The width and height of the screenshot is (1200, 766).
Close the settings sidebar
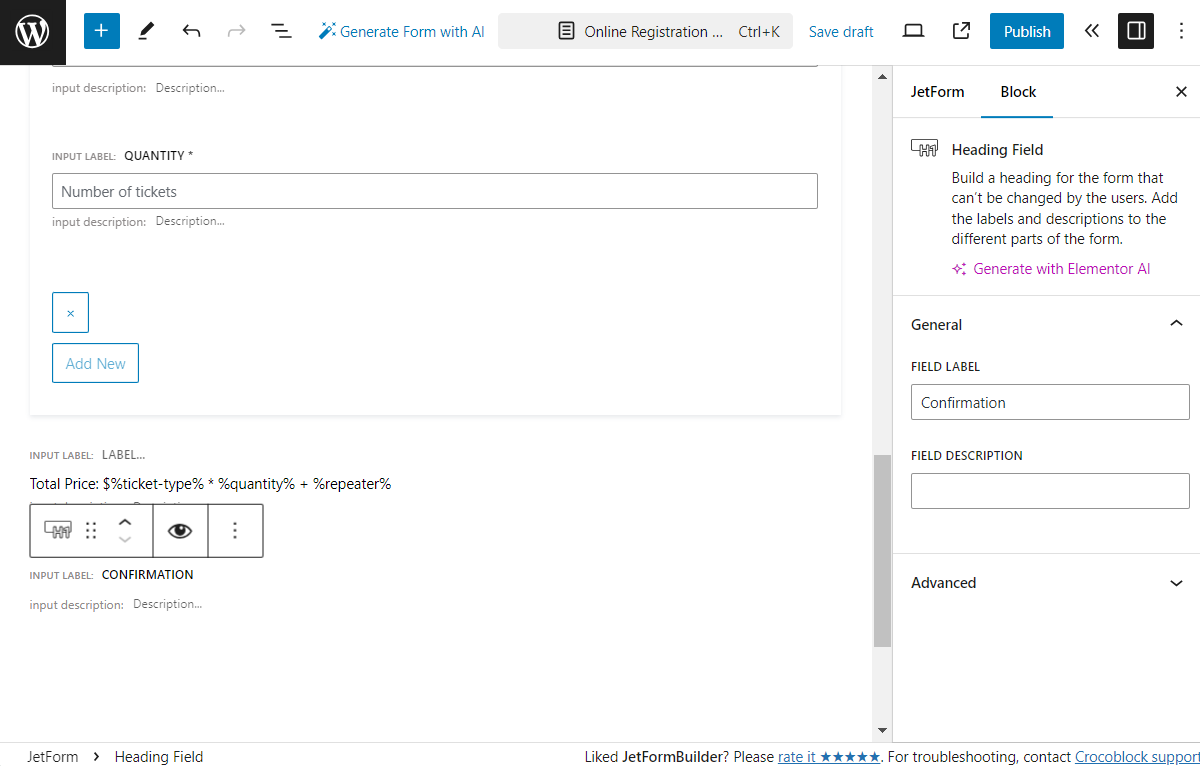coord(1181,92)
